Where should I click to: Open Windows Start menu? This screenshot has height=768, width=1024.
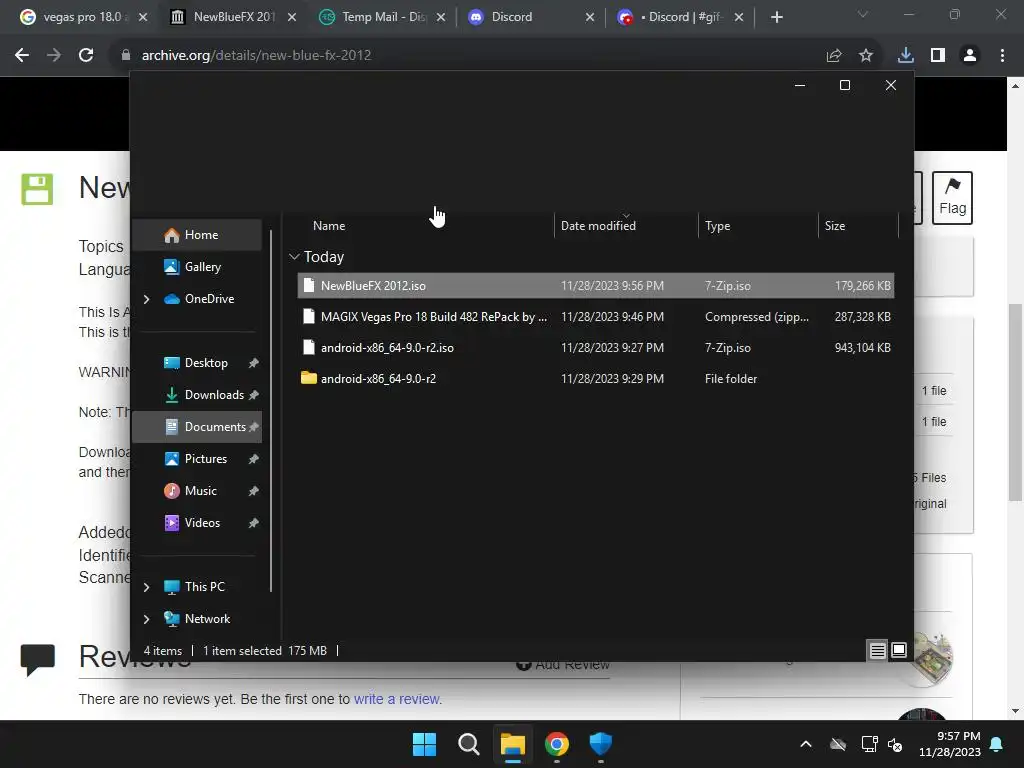coord(424,744)
